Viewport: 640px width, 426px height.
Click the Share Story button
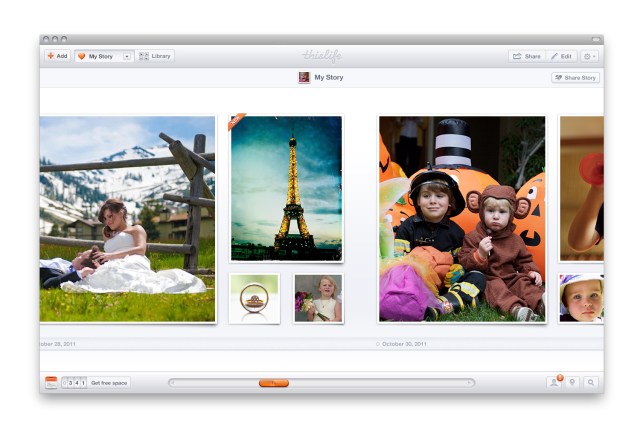pos(576,78)
